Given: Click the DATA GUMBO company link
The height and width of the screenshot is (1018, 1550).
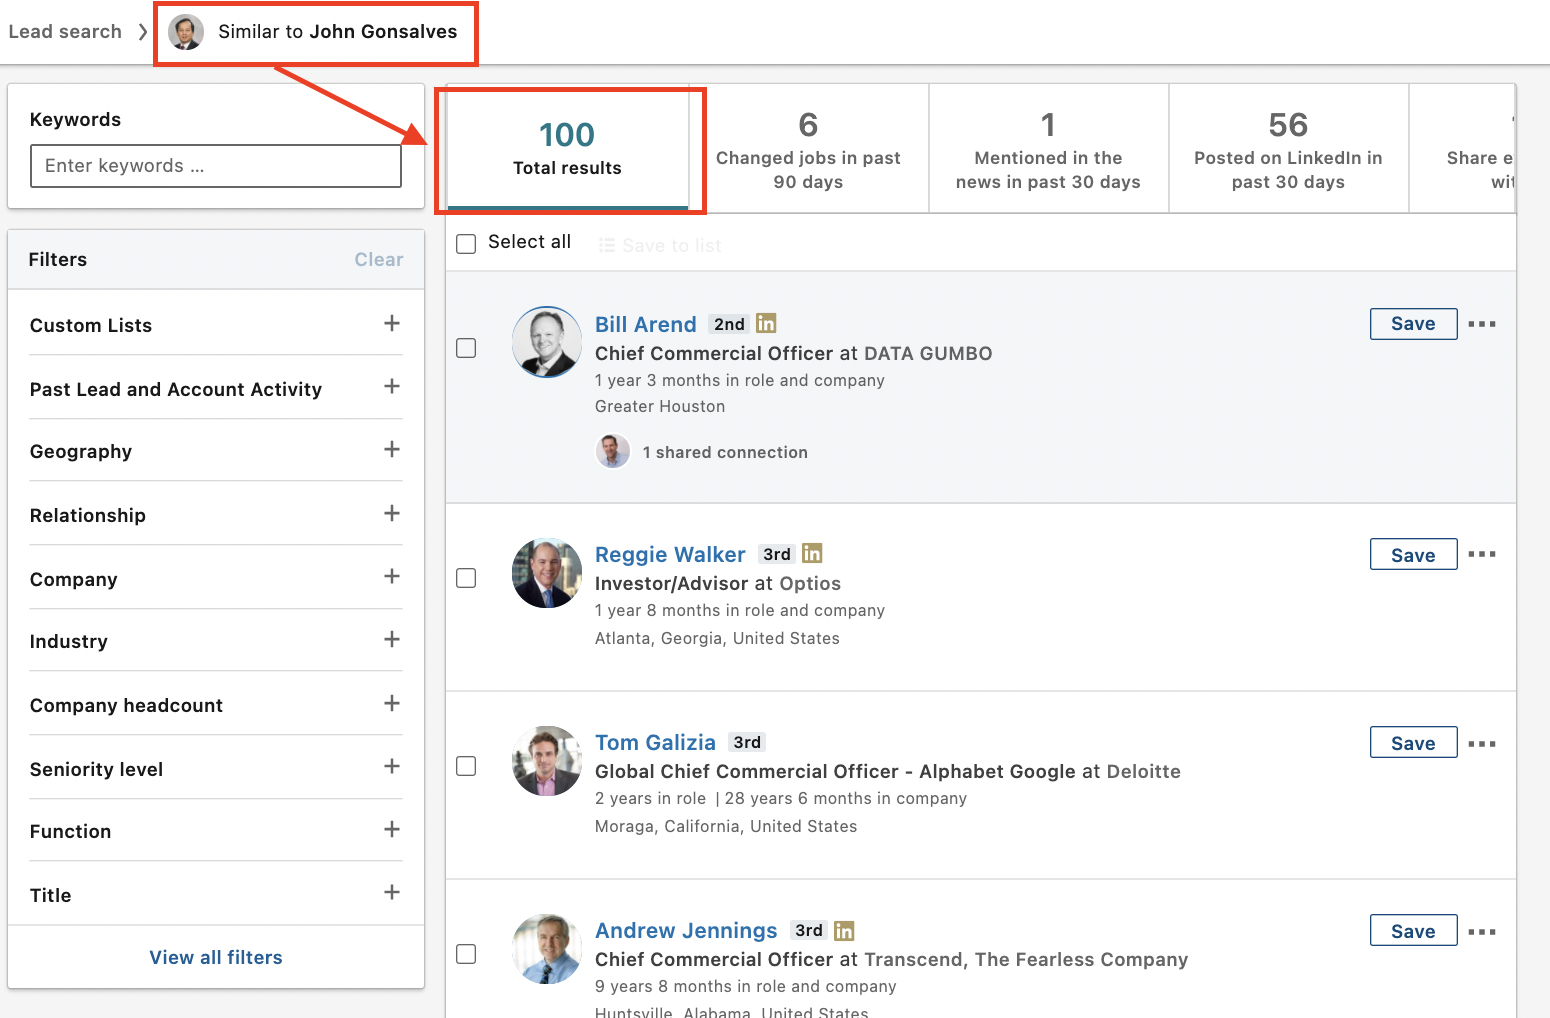Looking at the screenshot, I should pyautogui.click(x=928, y=353).
